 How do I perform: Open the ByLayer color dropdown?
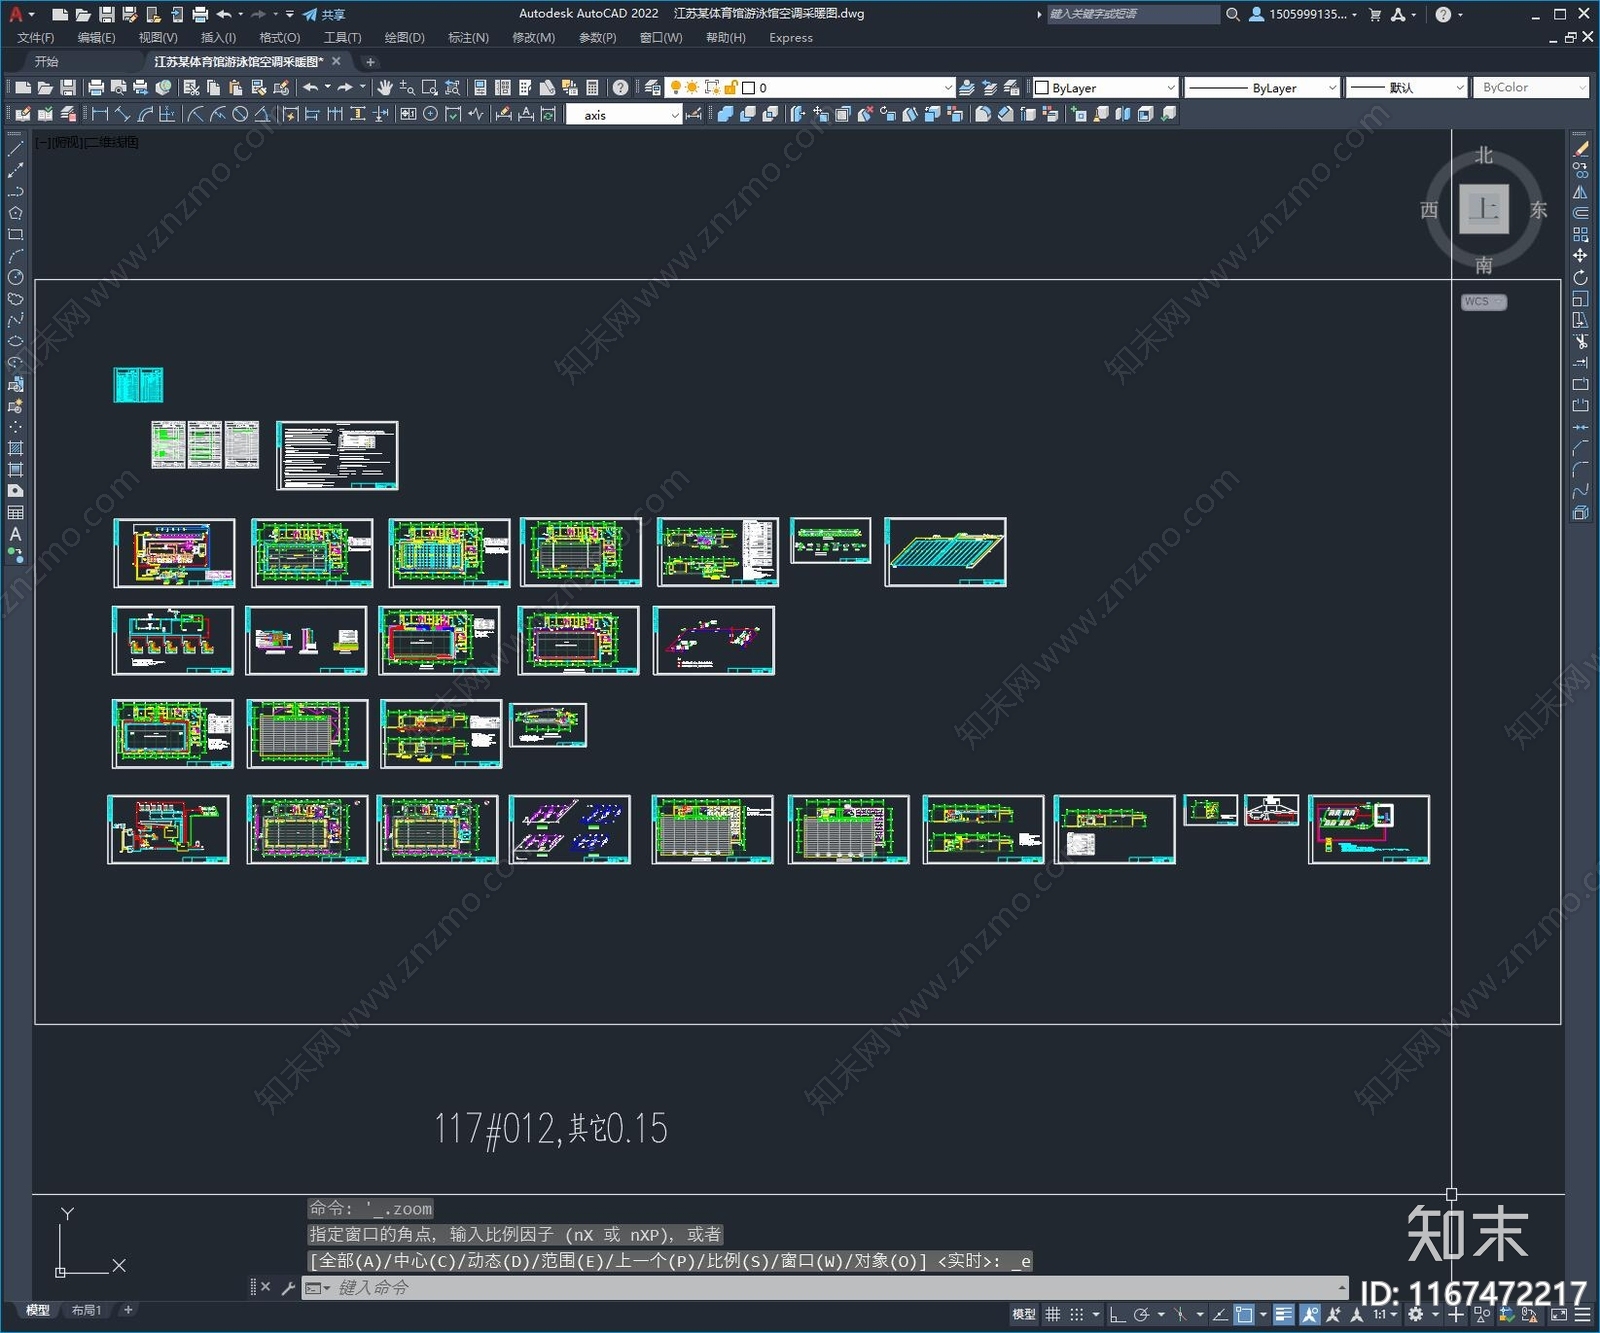(1105, 88)
